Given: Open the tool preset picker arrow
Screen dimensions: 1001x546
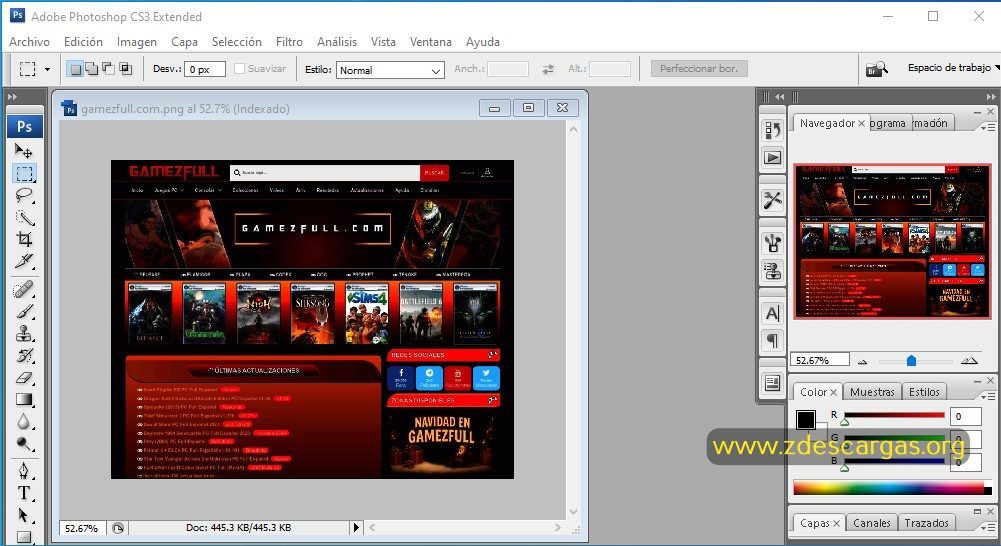Looking at the screenshot, I should pyautogui.click(x=47, y=69).
